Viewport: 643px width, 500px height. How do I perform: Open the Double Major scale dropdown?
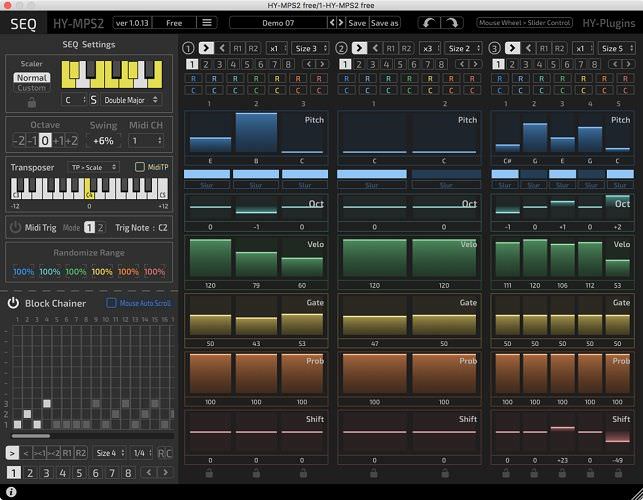pyautogui.click(x=131, y=100)
